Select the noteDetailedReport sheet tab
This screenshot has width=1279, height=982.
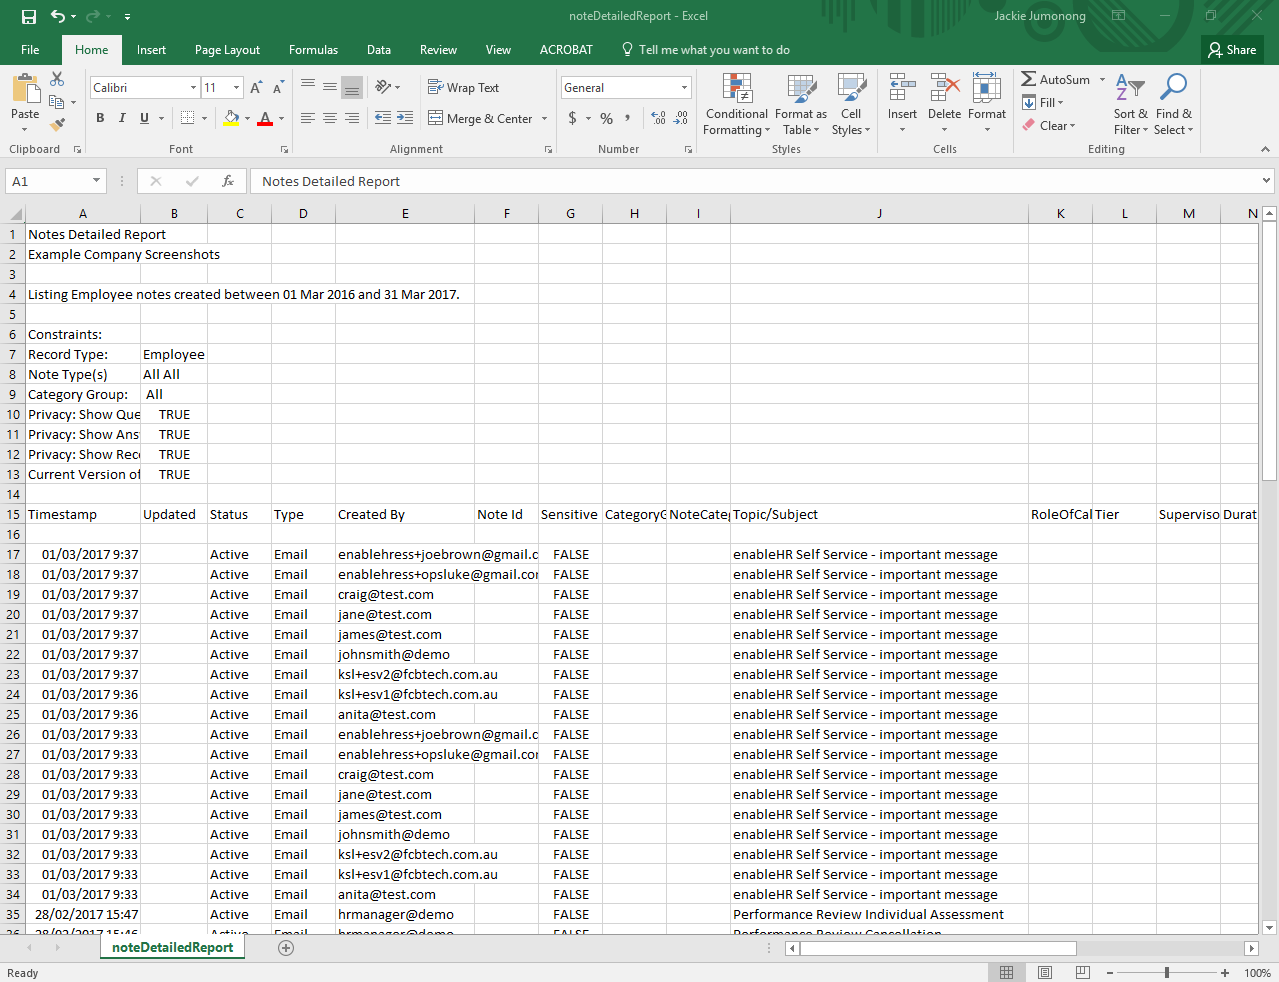pyautogui.click(x=172, y=948)
